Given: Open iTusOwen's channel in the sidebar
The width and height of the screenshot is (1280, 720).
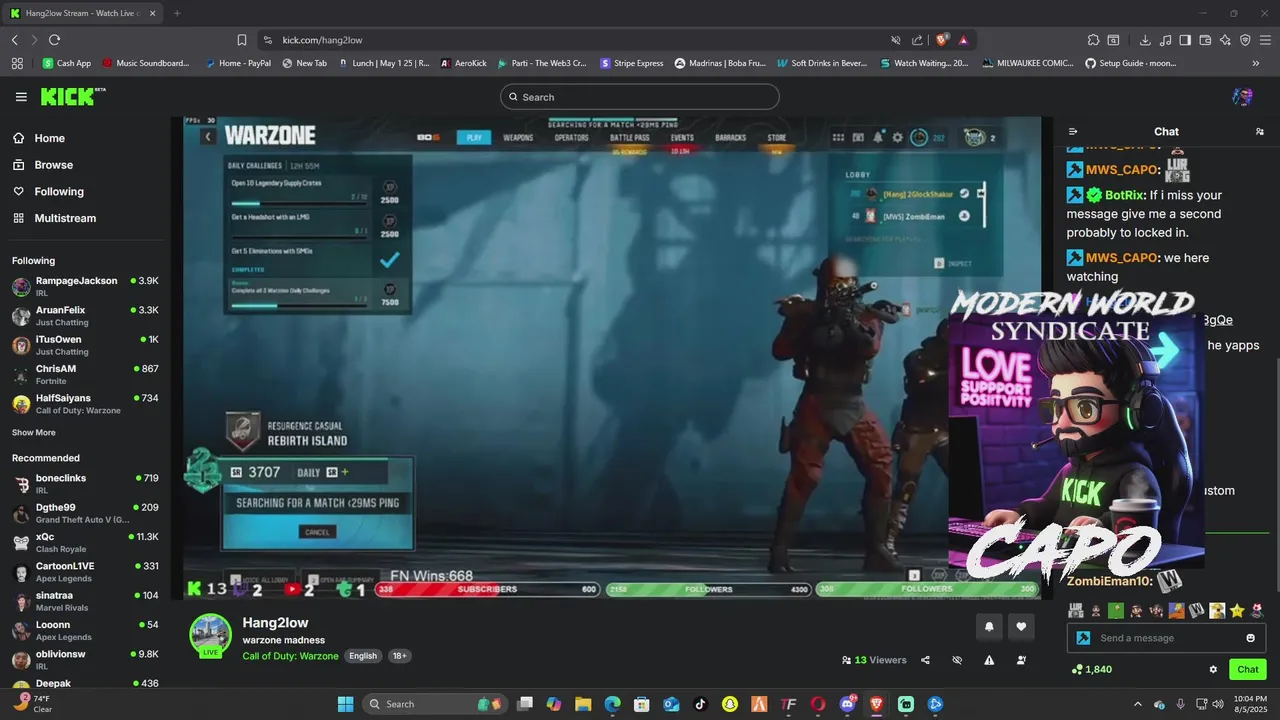Looking at the screenshot, I should 85,345.
